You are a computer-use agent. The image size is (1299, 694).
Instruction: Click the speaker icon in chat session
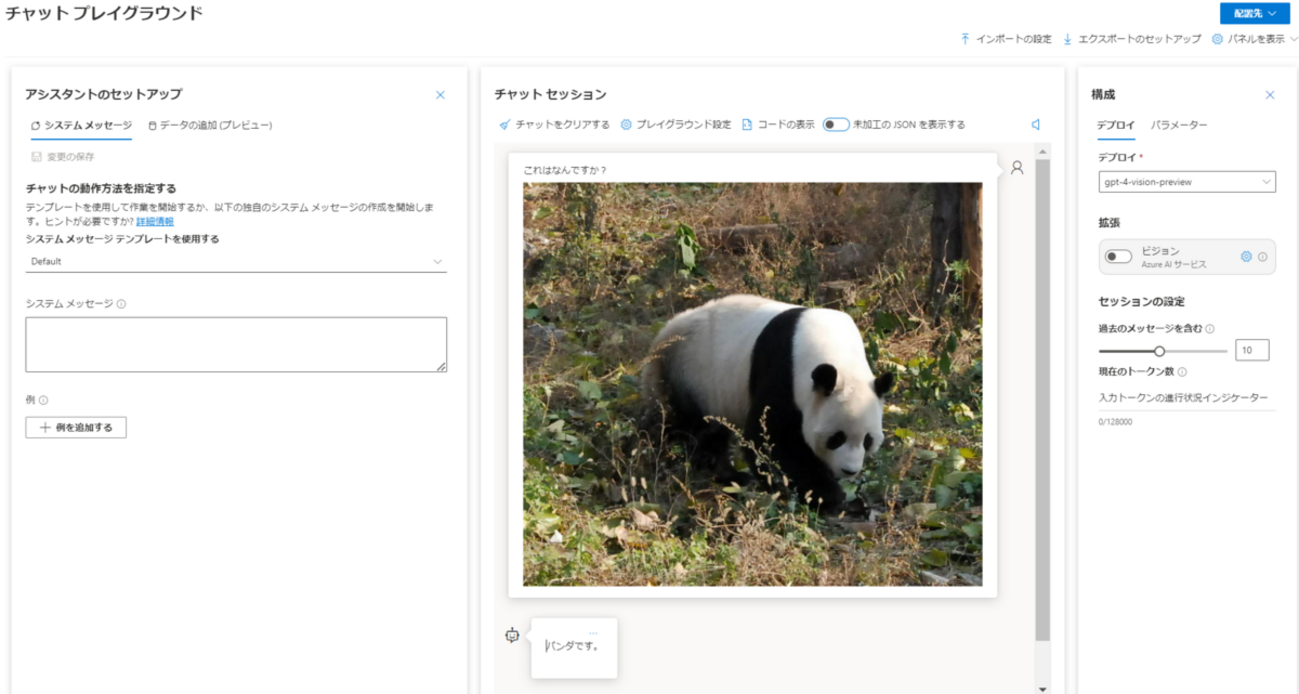[1036, 125]
